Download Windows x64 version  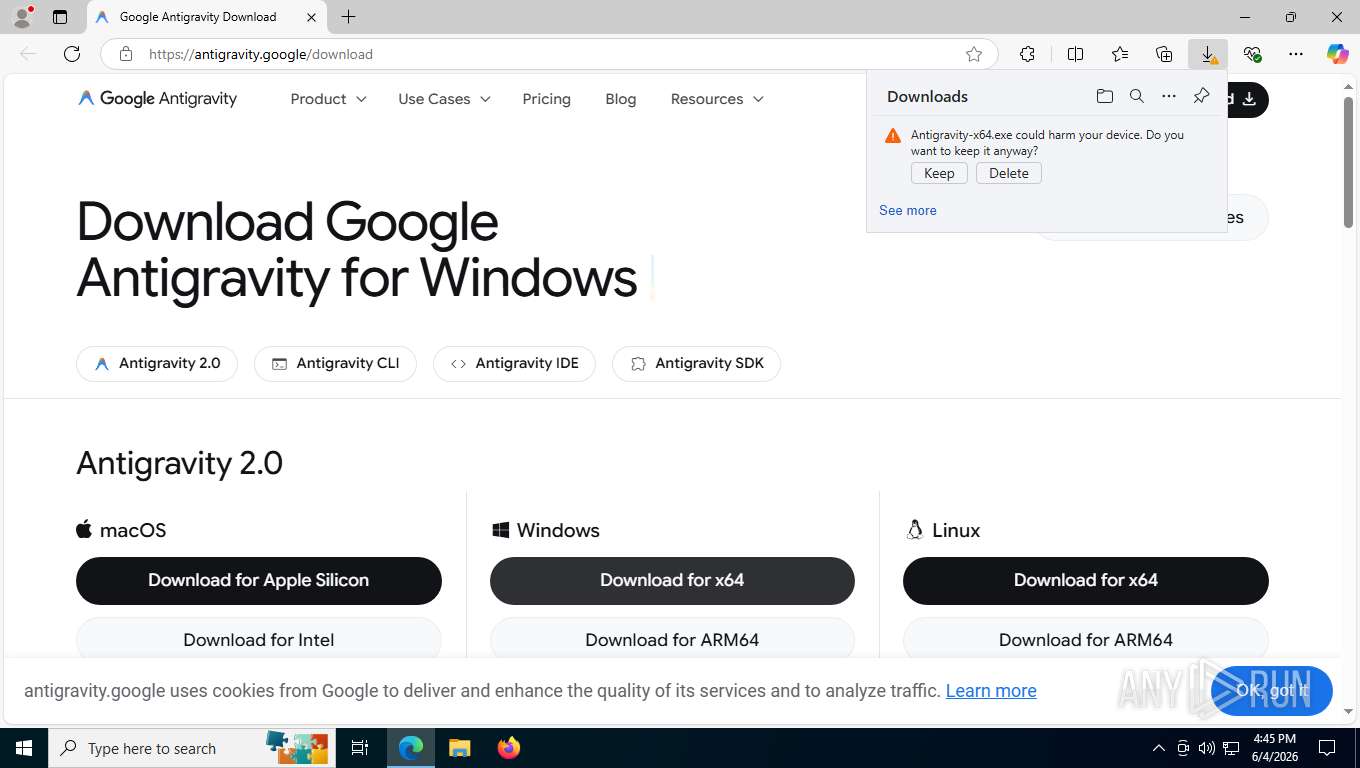click(672, 580)
